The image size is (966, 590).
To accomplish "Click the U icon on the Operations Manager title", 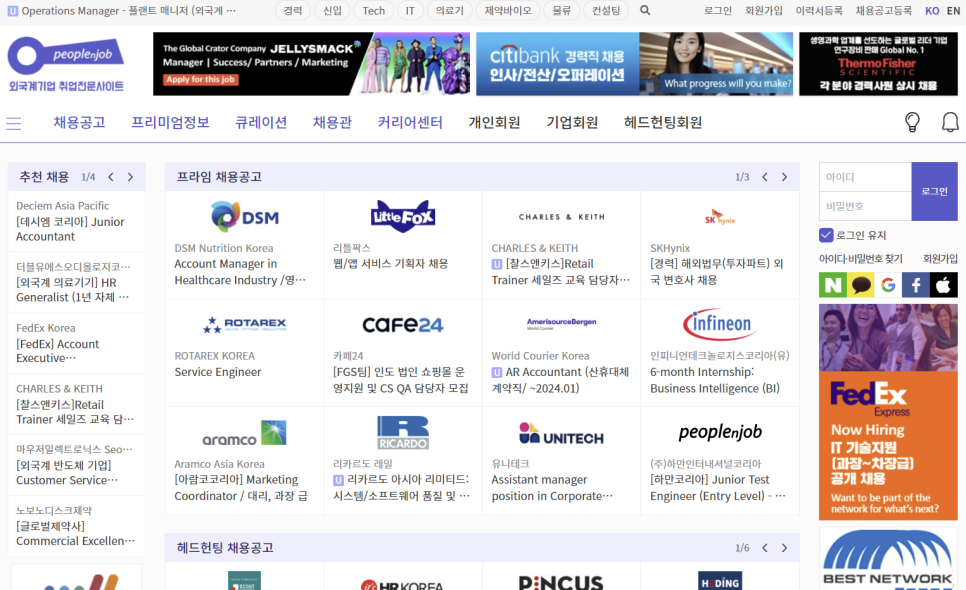I will 12,11.
